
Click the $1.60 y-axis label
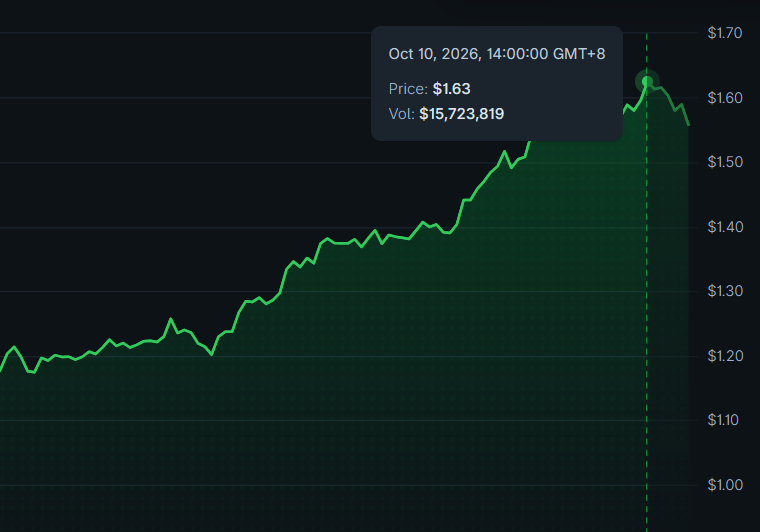[725, 98]
